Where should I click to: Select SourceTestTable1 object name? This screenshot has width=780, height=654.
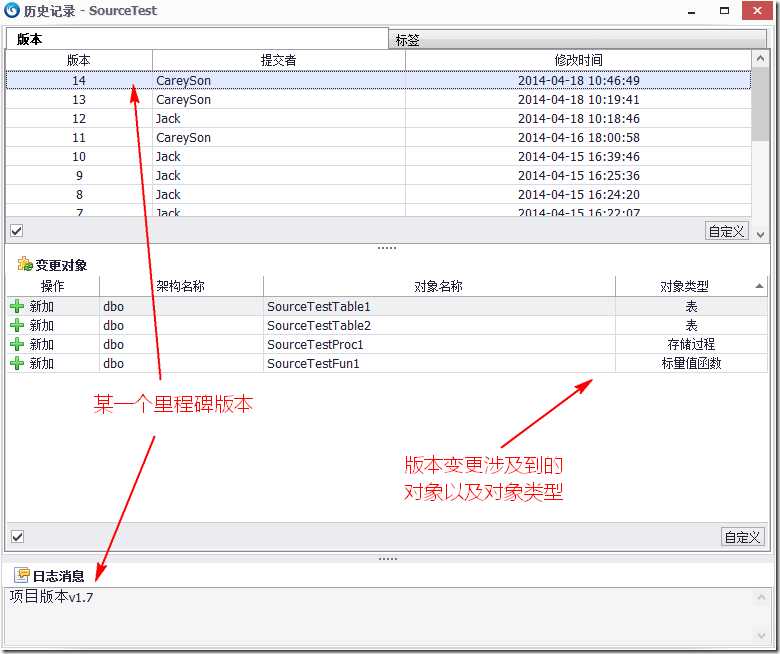click(x=319, y=306)
